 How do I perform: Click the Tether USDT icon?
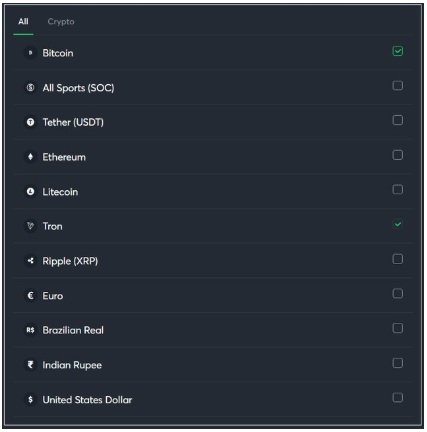tap(30, 122)
